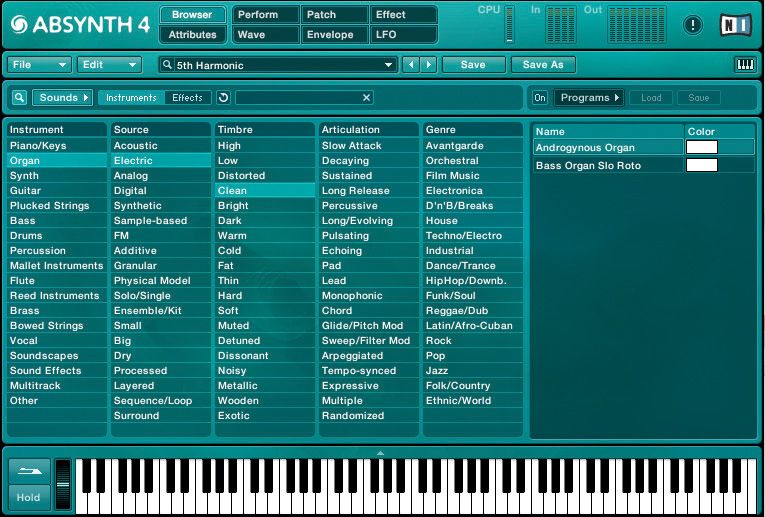
Task: Click the pitch wheel slider beside keyboard
Action: coord(63,484)
